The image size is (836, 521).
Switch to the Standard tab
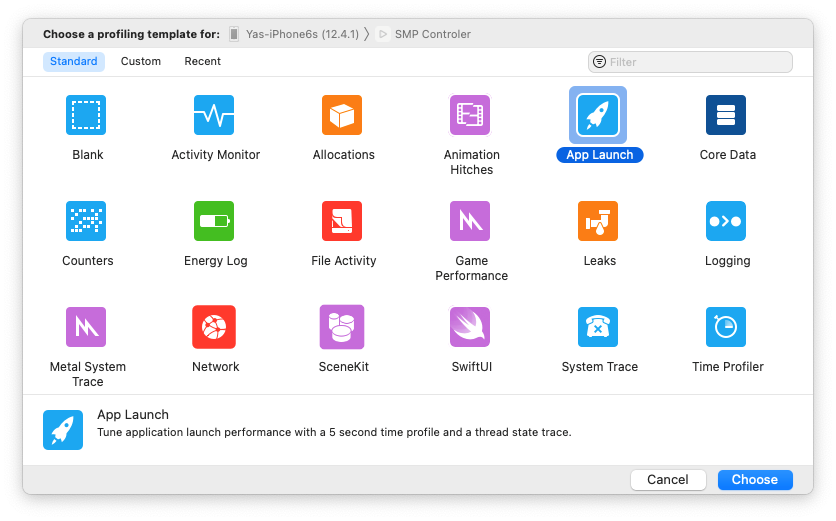pyautogui.click(x=74, y=61)
